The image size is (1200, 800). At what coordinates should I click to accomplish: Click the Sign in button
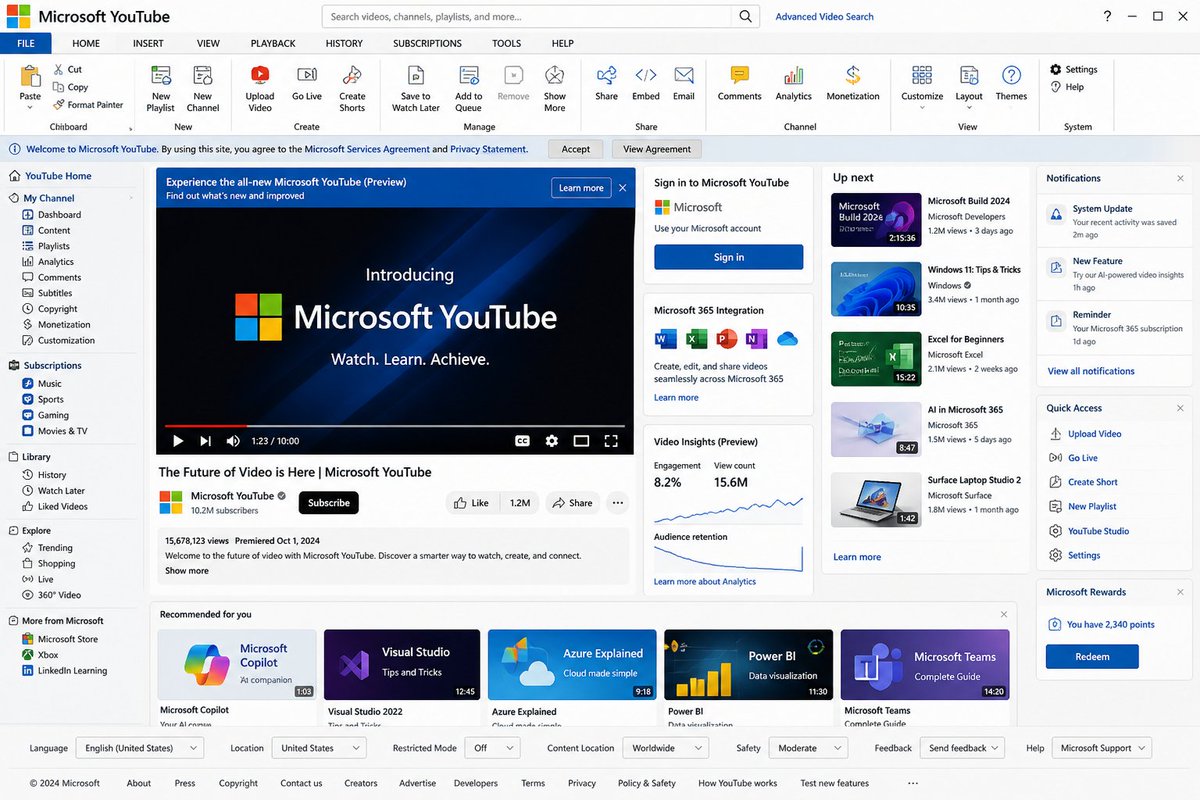(728, 257)
